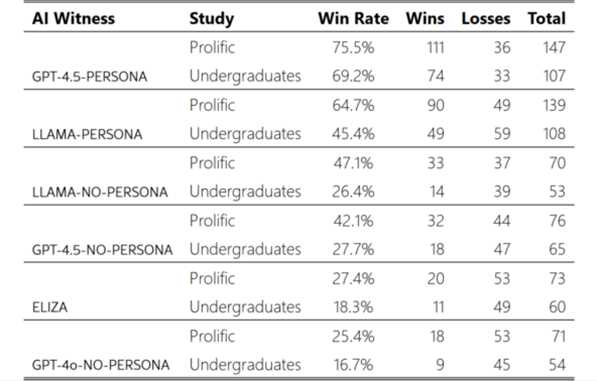Click the Study column header

pyautogui.click(x=212, y=19)
